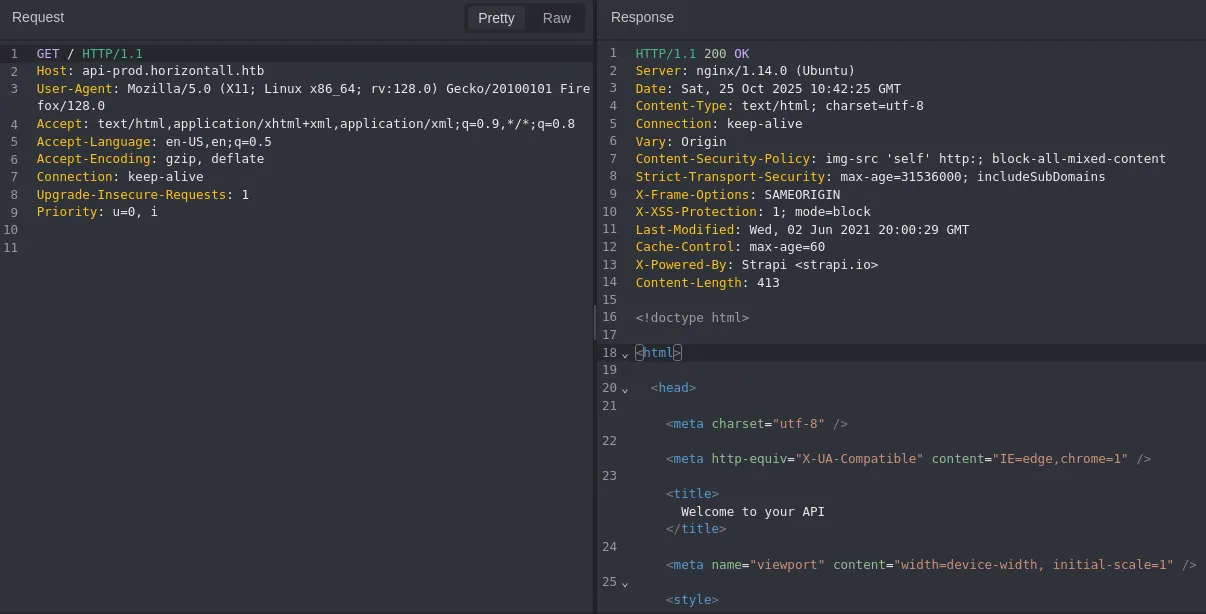1206x614 pixels.
Task: Click the Response panel title
Action: 642,17
